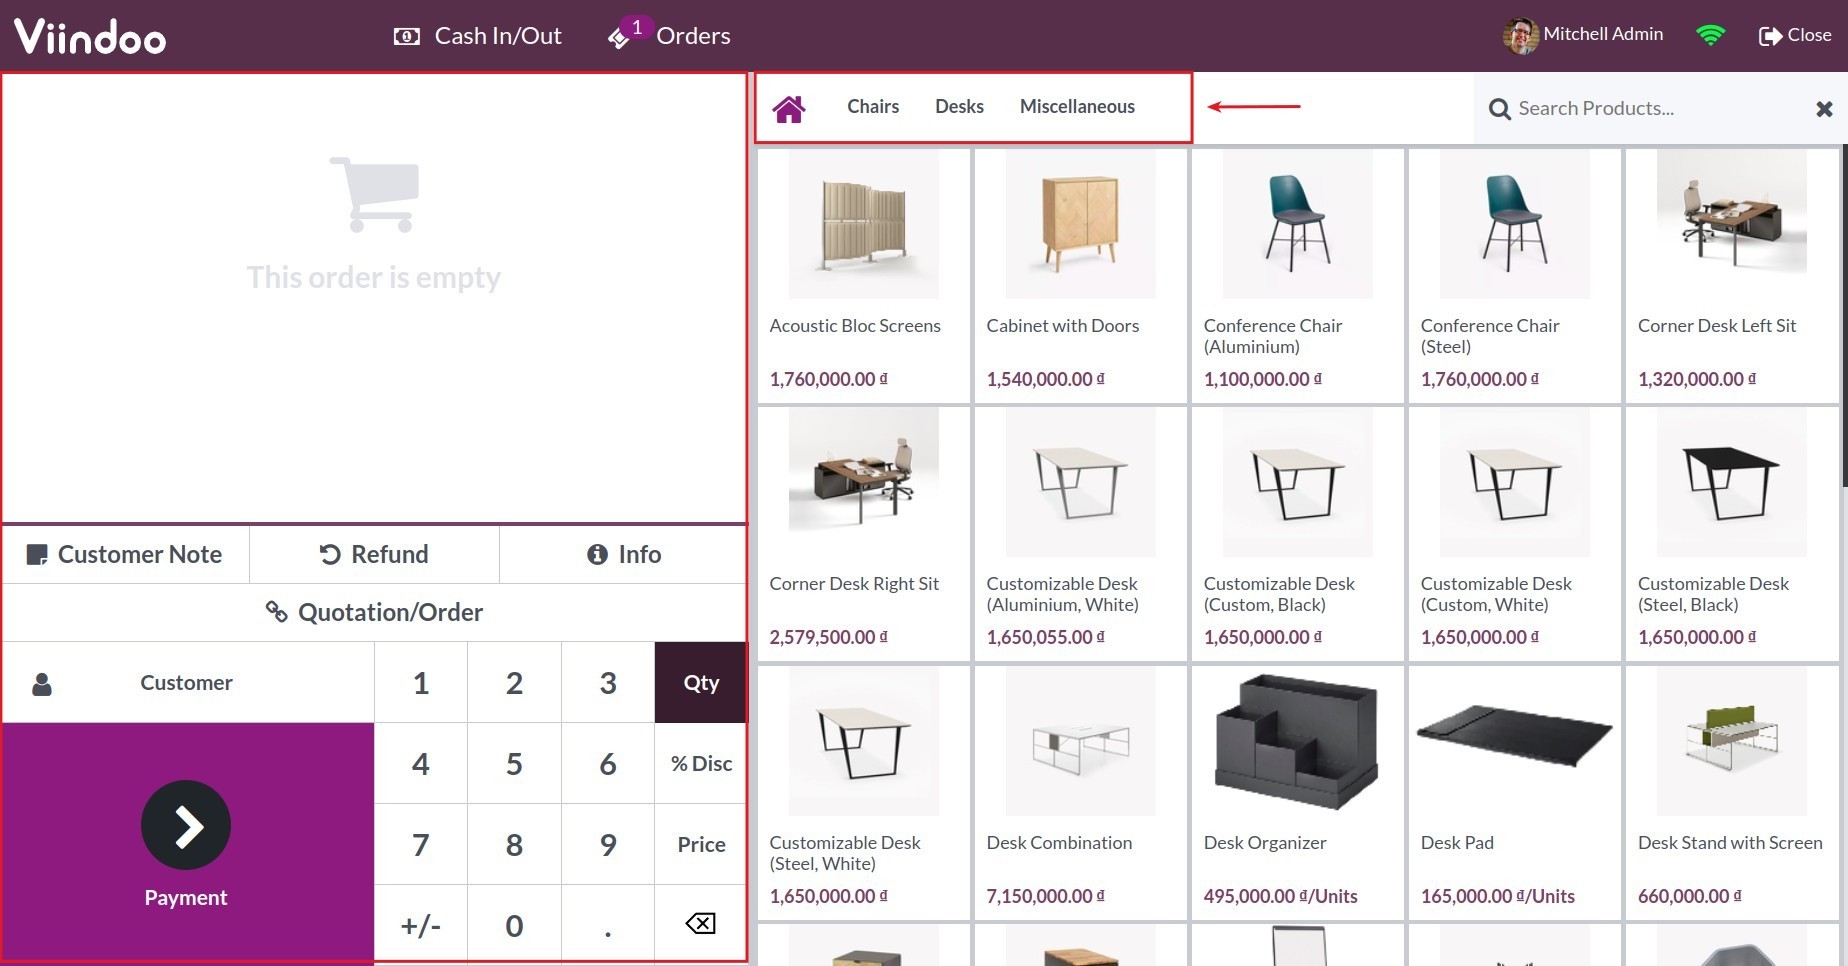Screen dimensions: 1848x966
Task: Go to the home product category icon
Action: tap(788, 109)
